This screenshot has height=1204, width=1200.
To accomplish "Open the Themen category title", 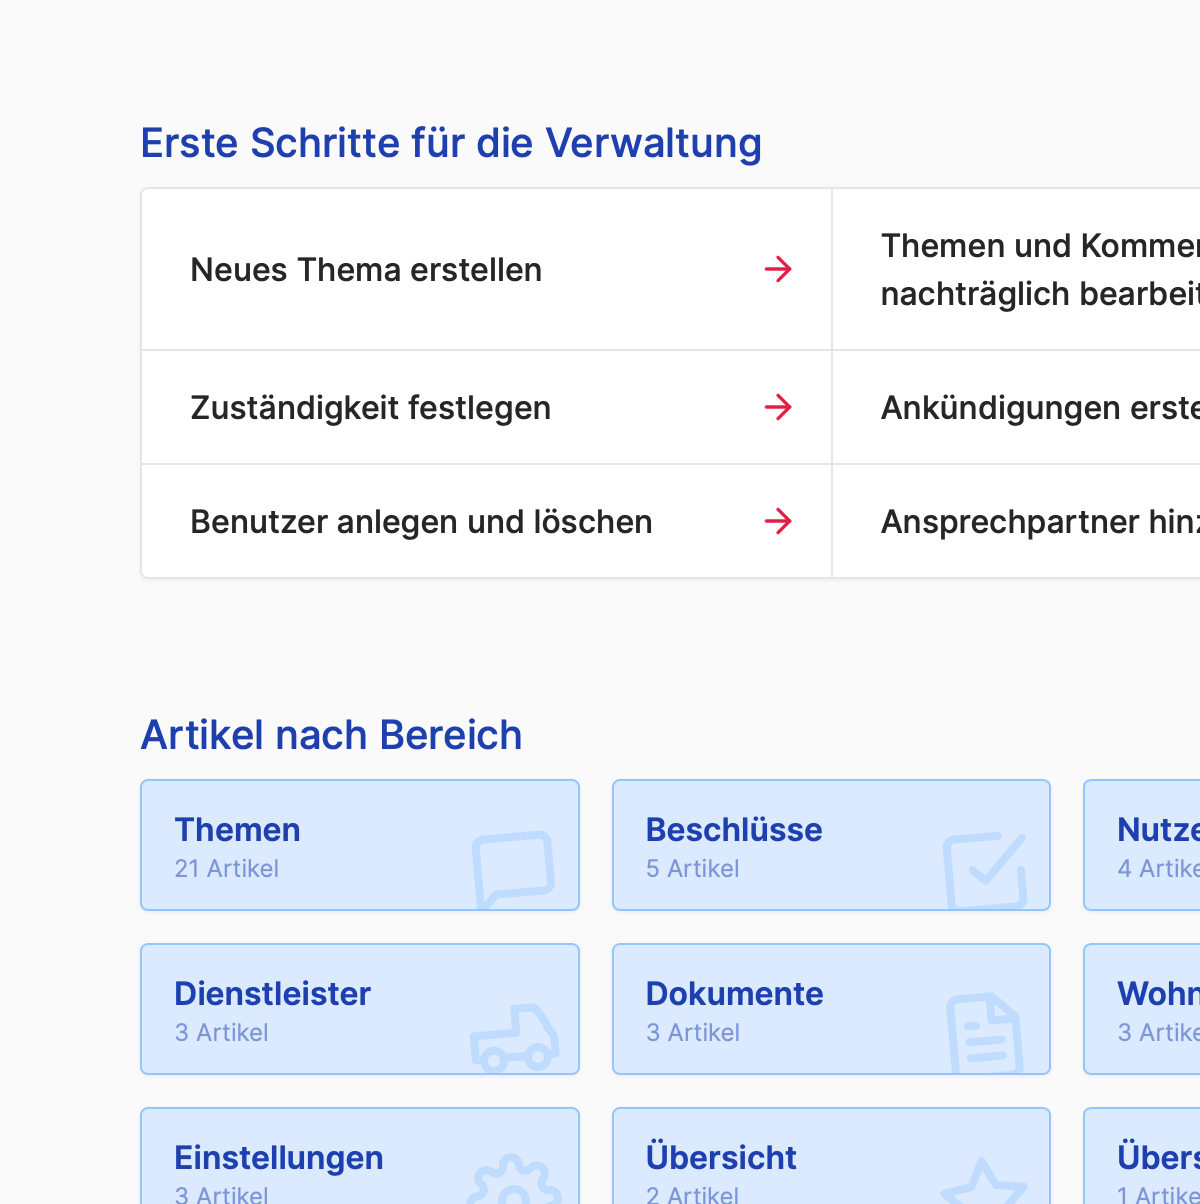I will coord(237,830).
